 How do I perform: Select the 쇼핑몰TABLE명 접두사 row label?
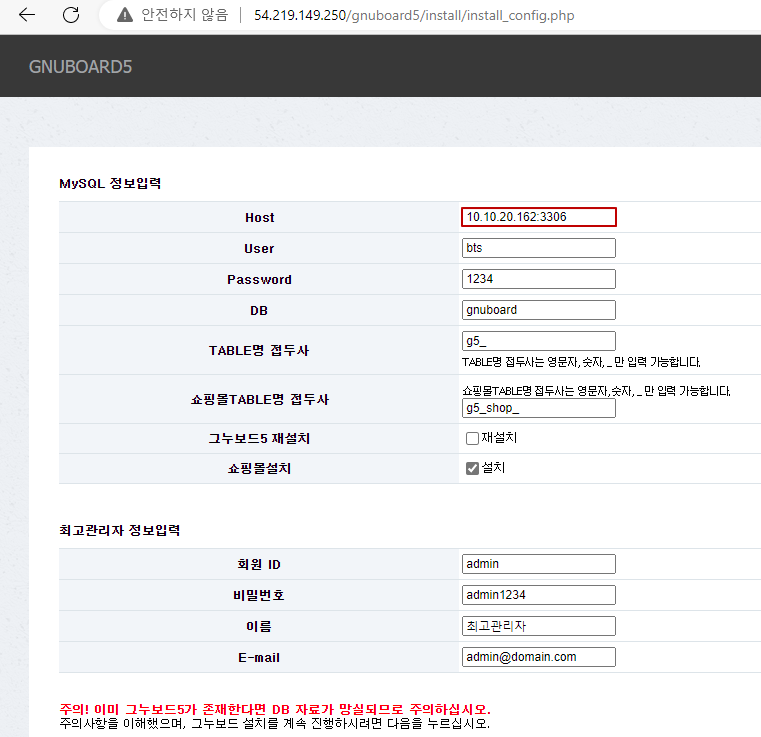[260, 399]
